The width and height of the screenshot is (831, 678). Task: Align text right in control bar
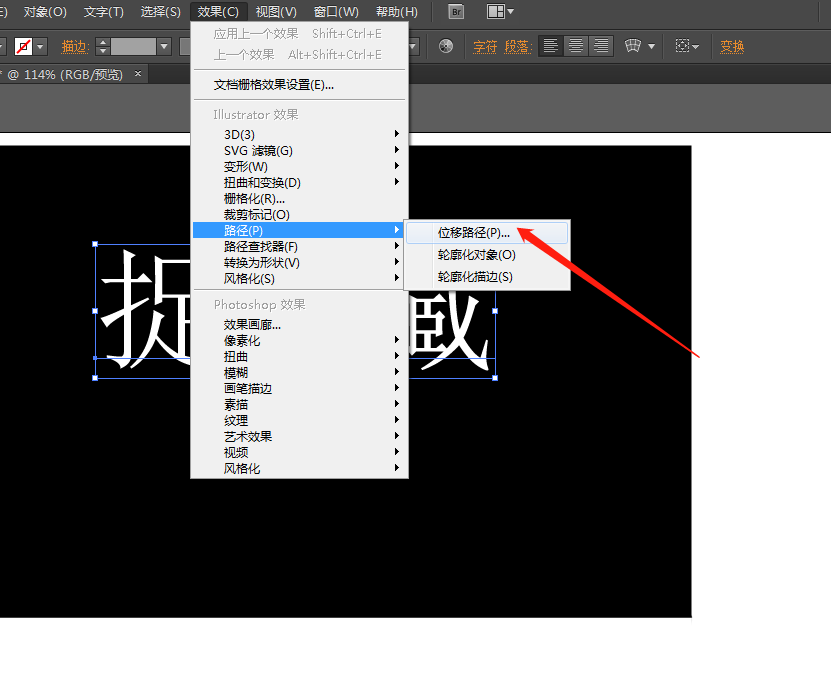point(600,46)
